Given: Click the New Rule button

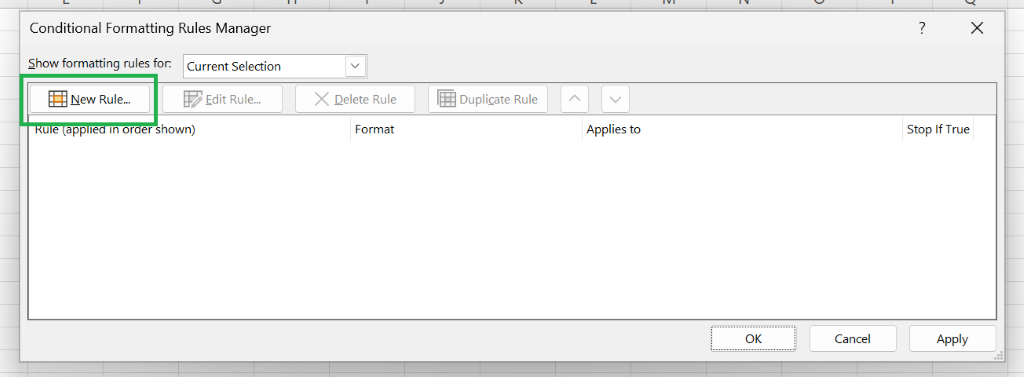Looking at the screenshot, I should 90,99.
